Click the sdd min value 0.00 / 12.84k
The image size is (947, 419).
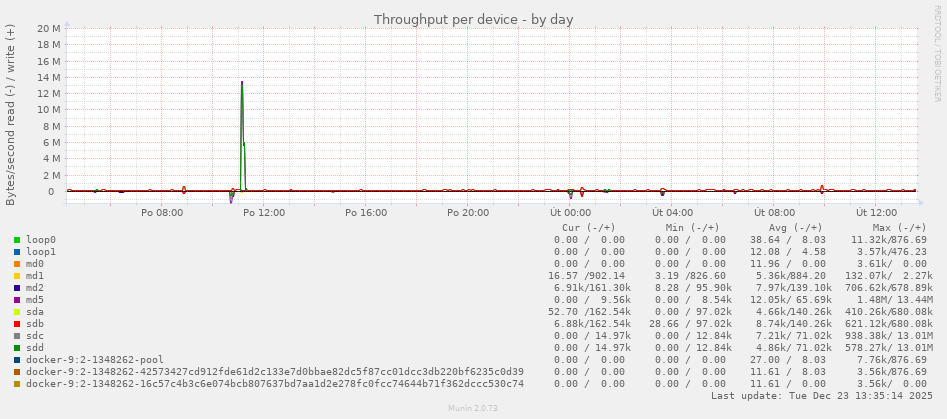point(693,348)
